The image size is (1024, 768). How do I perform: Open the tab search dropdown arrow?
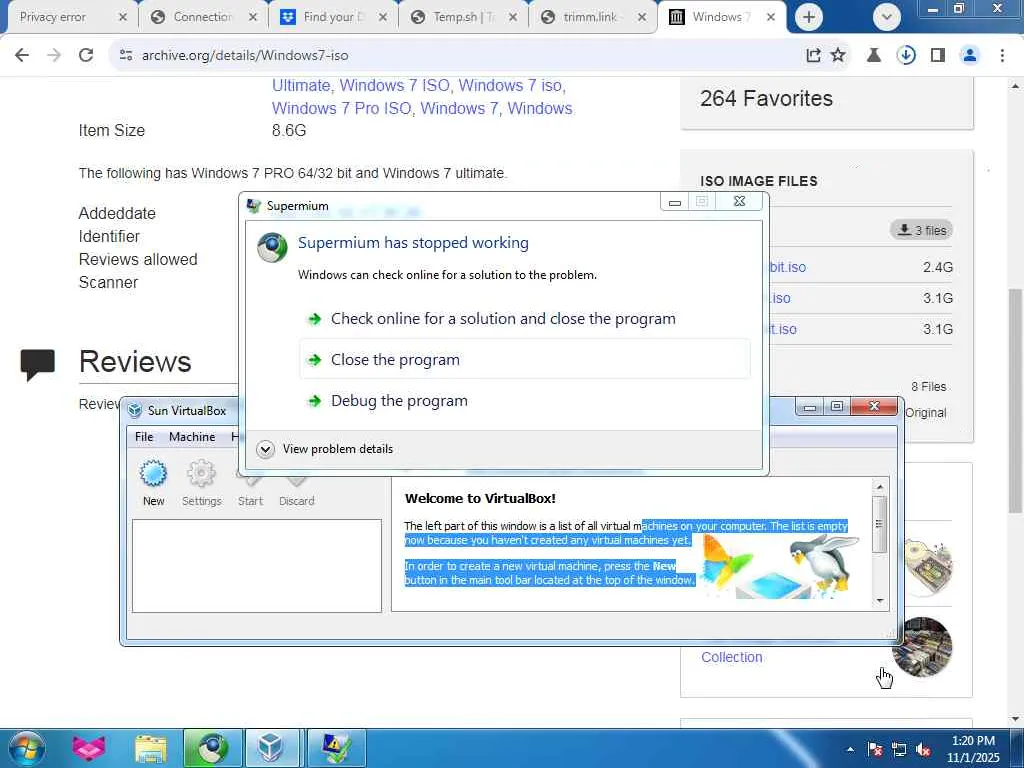click(x=886, y=17)
